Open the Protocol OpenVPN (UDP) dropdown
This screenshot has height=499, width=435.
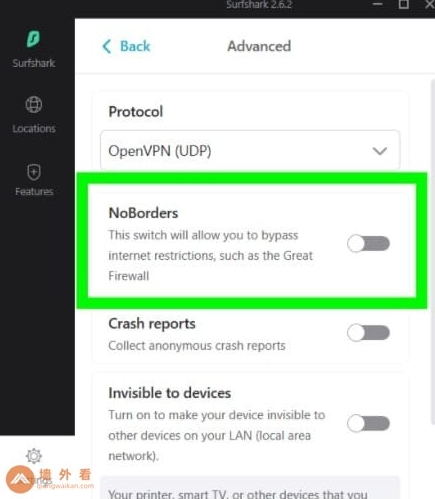(250, 151)
